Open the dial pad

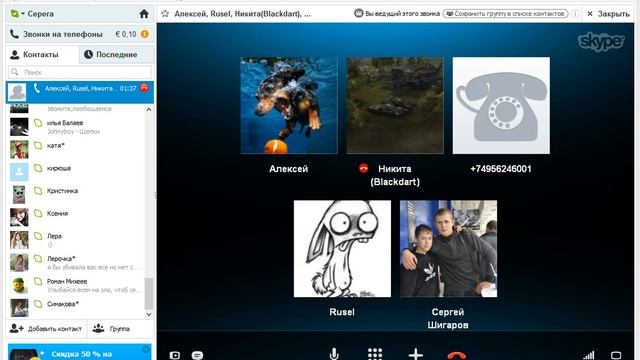[x=375, y=354]
